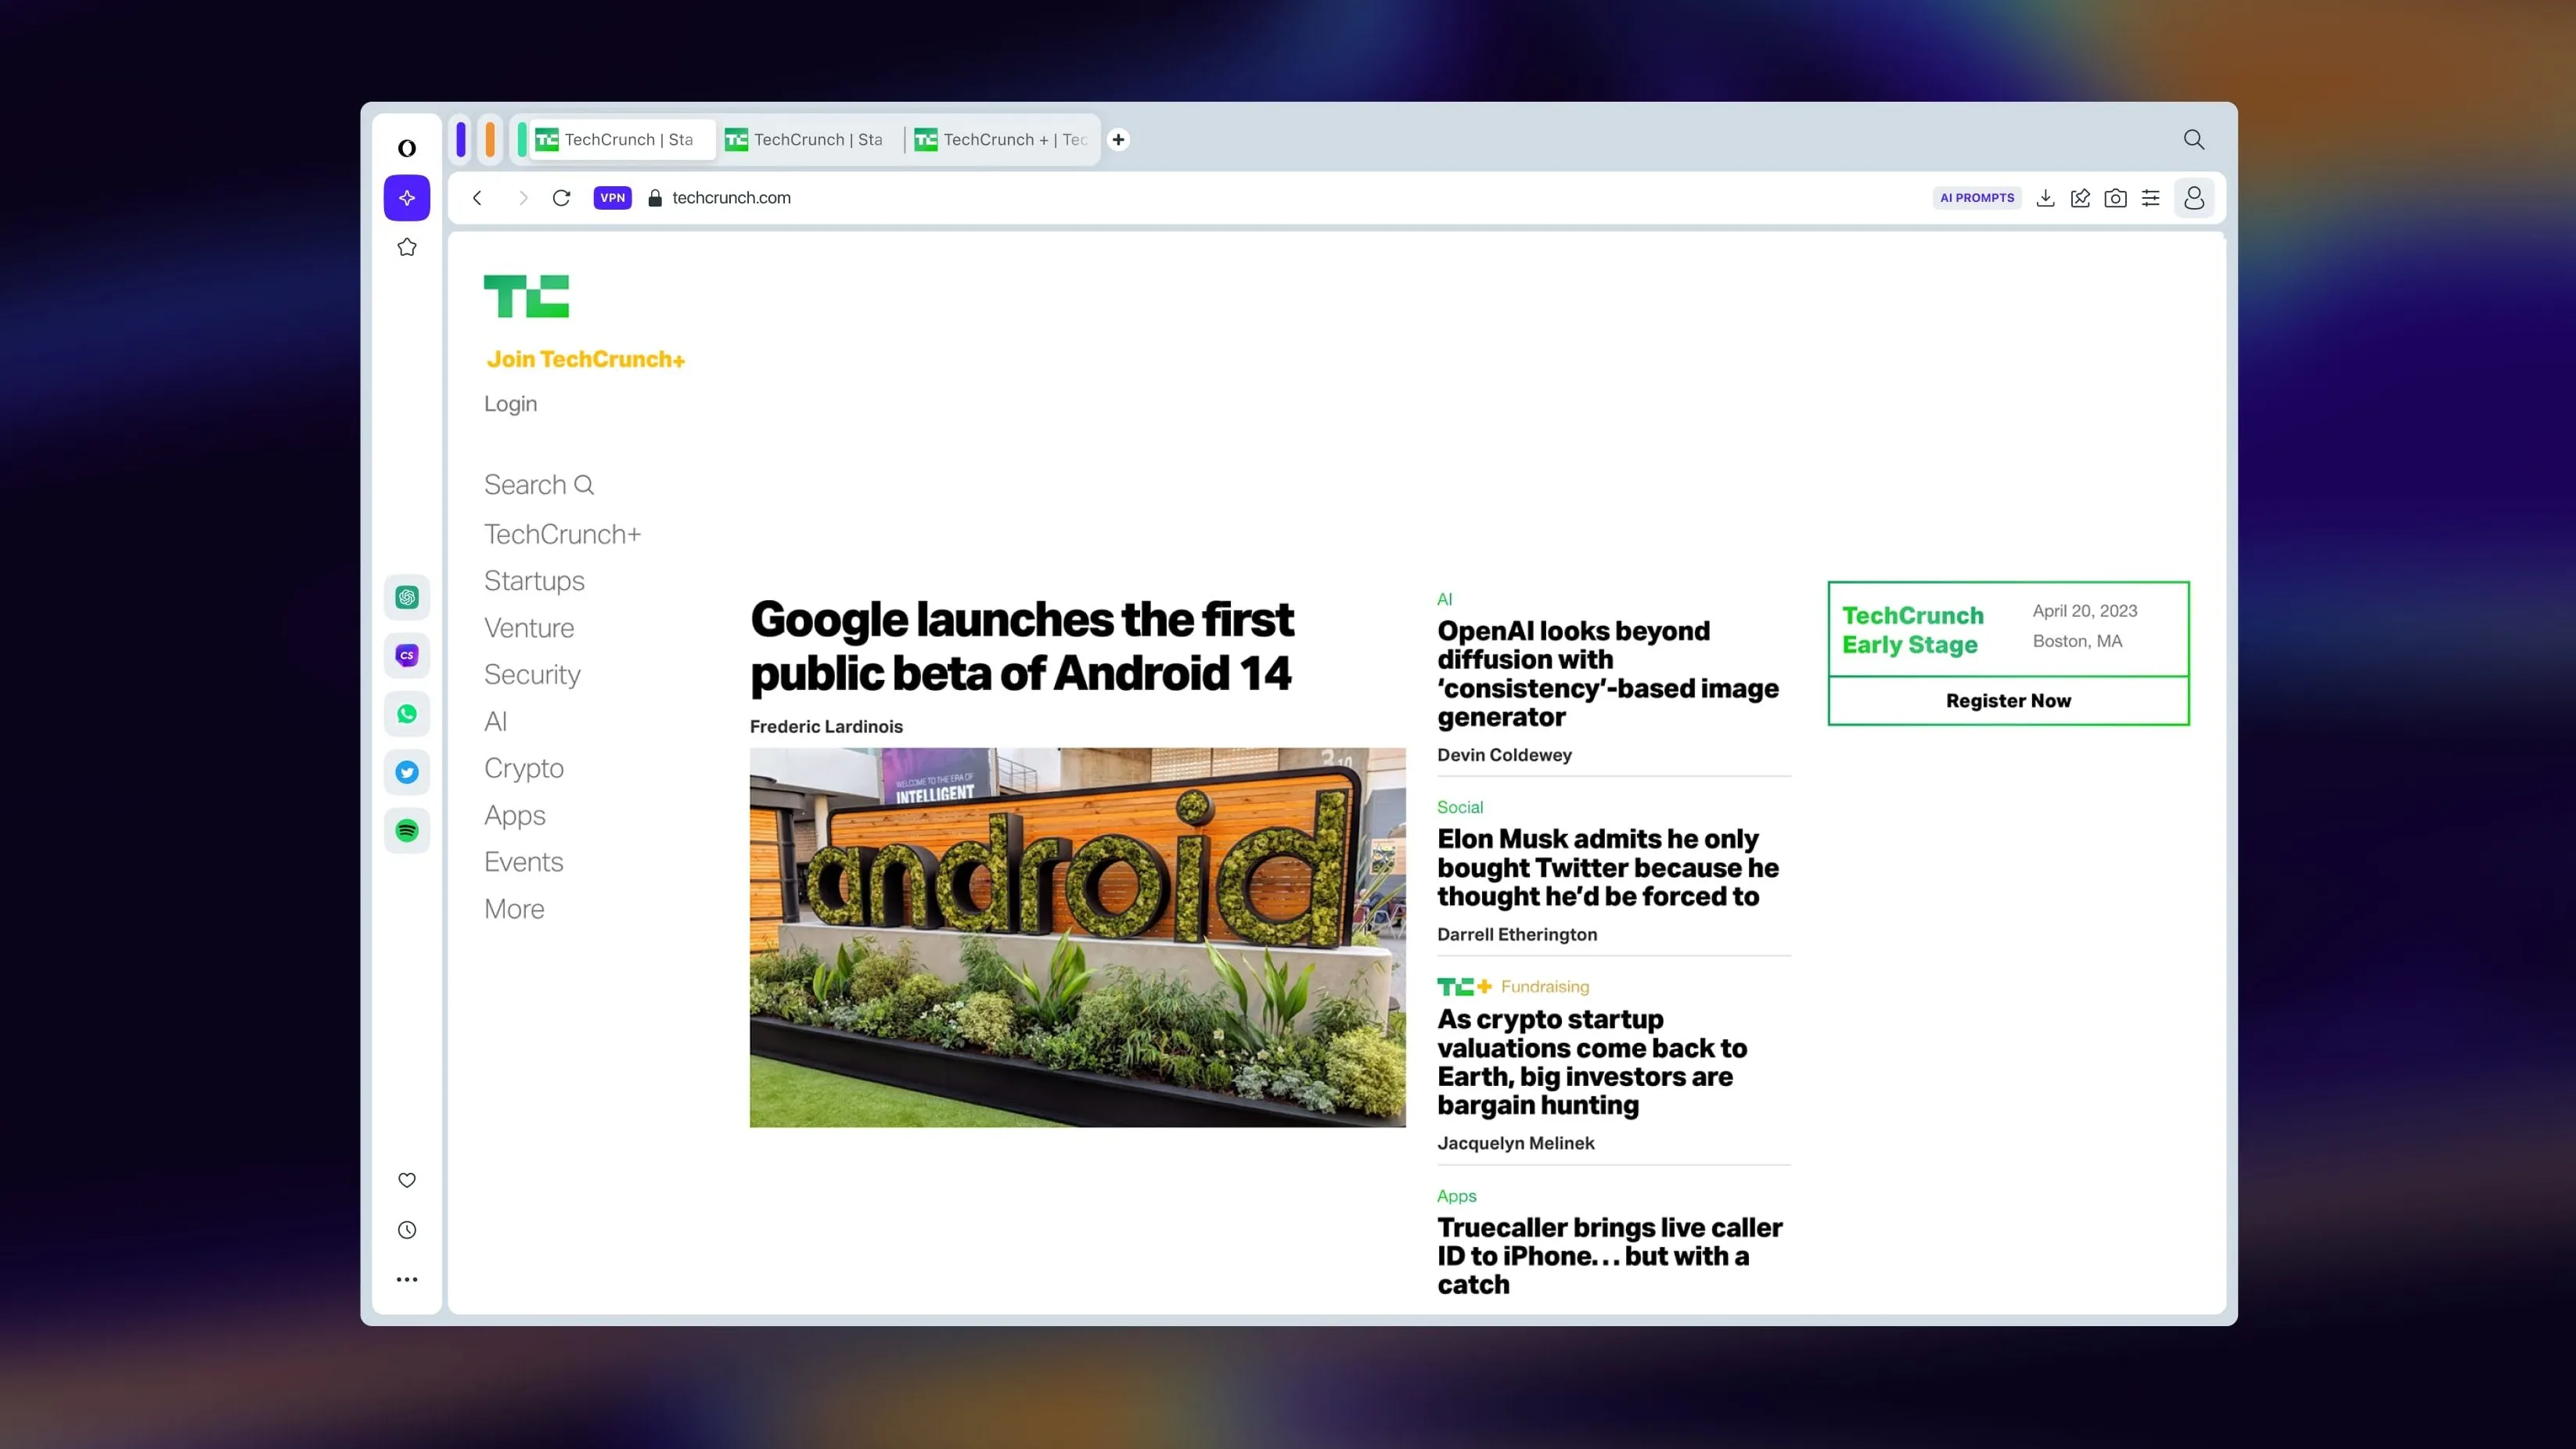Open browsing history clock icon
This screenshot has height=1449, width=2576.
pyautogui.click(x=407, y=1230)
